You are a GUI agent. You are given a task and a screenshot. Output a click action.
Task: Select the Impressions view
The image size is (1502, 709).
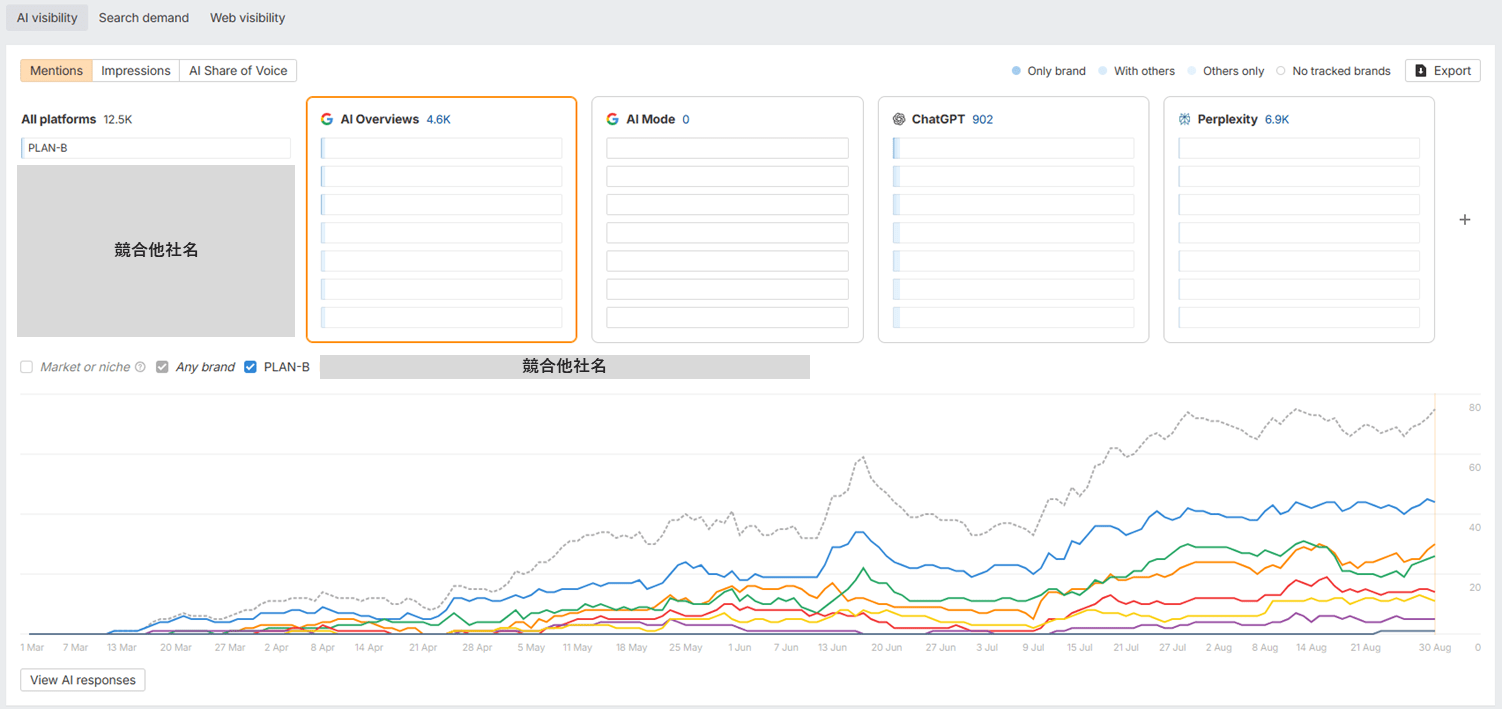coord(136,71)
